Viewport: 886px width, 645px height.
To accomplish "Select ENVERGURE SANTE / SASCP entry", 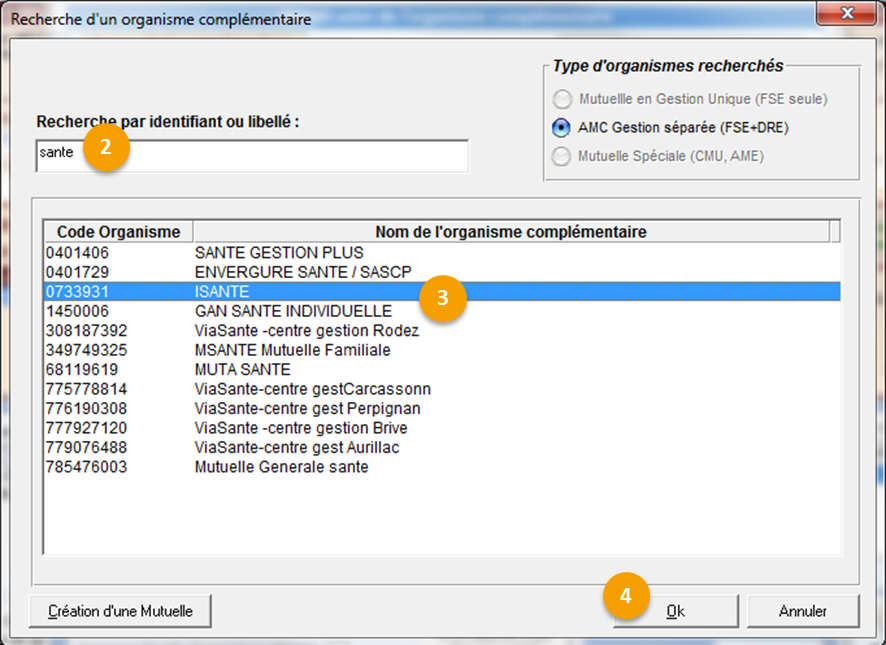I will tap(292, 272).
